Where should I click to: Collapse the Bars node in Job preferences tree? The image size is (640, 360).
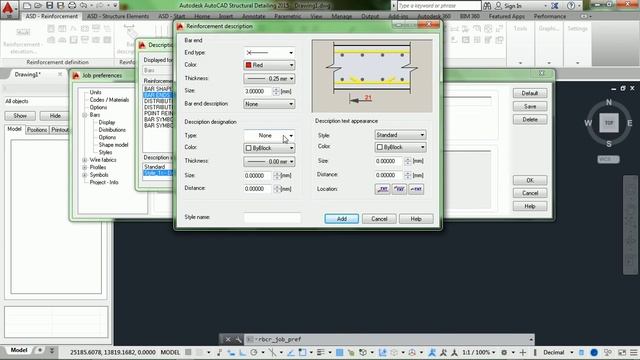(x=84, y=115)
